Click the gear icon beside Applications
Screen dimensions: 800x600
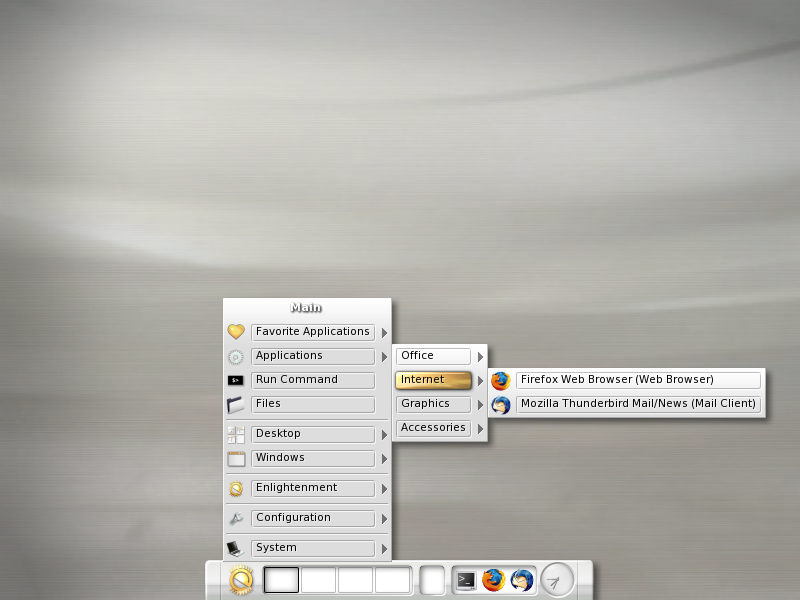click(236, 357)
